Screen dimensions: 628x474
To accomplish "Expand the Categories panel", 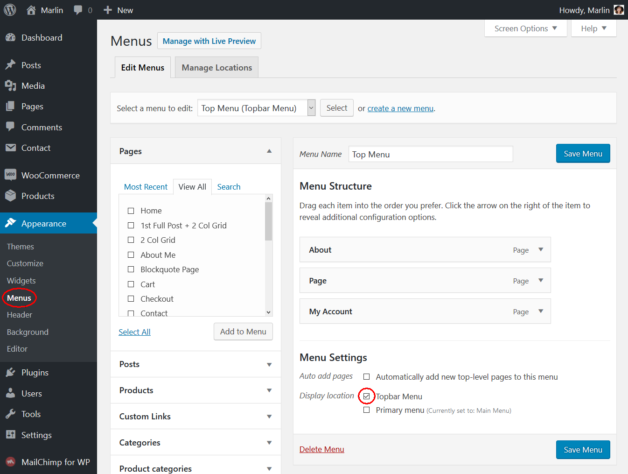I will point(269,442).
